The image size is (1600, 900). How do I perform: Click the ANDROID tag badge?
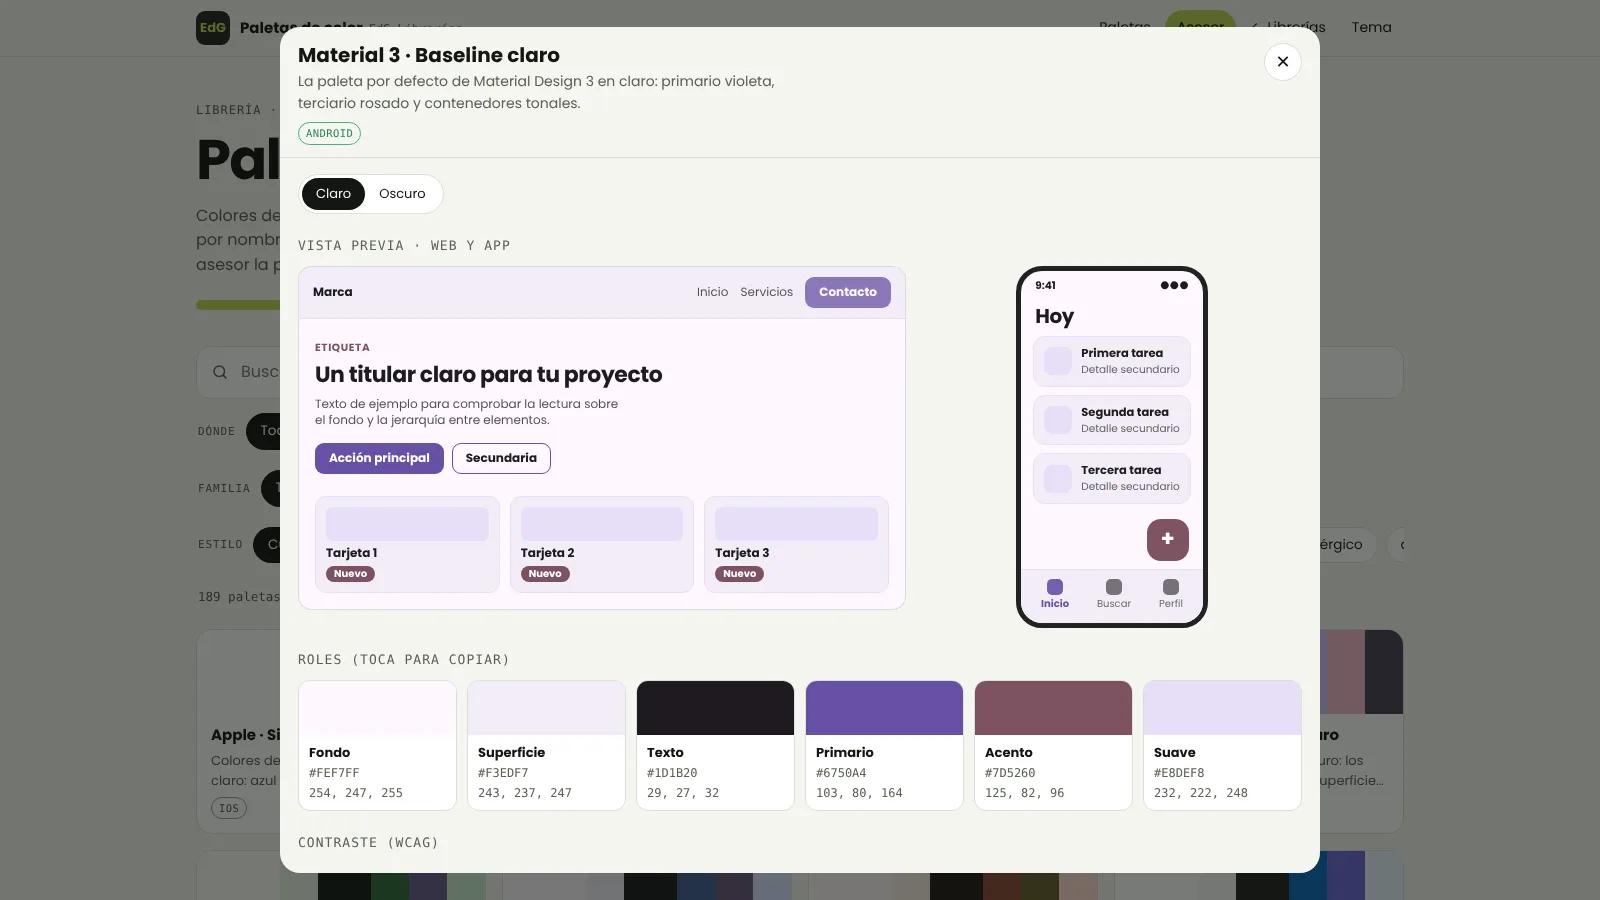pyautogui.click(x=329, y=133)
